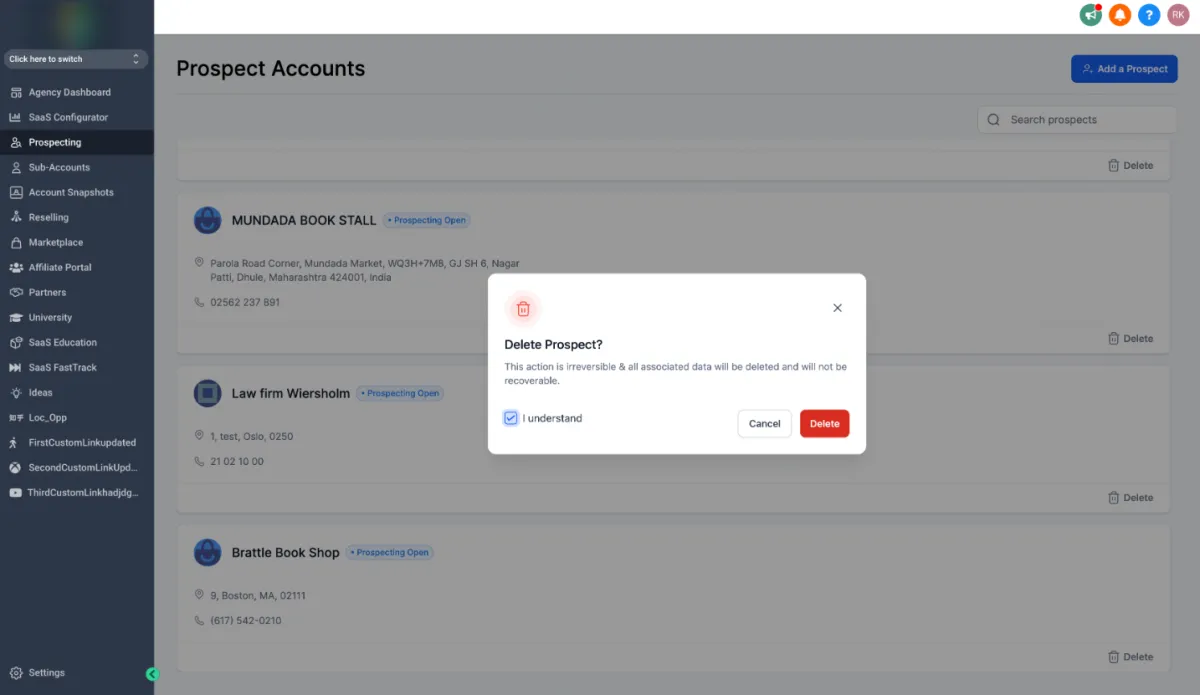Click the Prospect Accounts heading
The width and height of the screenshot is (1200, 695).
pos(271,69)
